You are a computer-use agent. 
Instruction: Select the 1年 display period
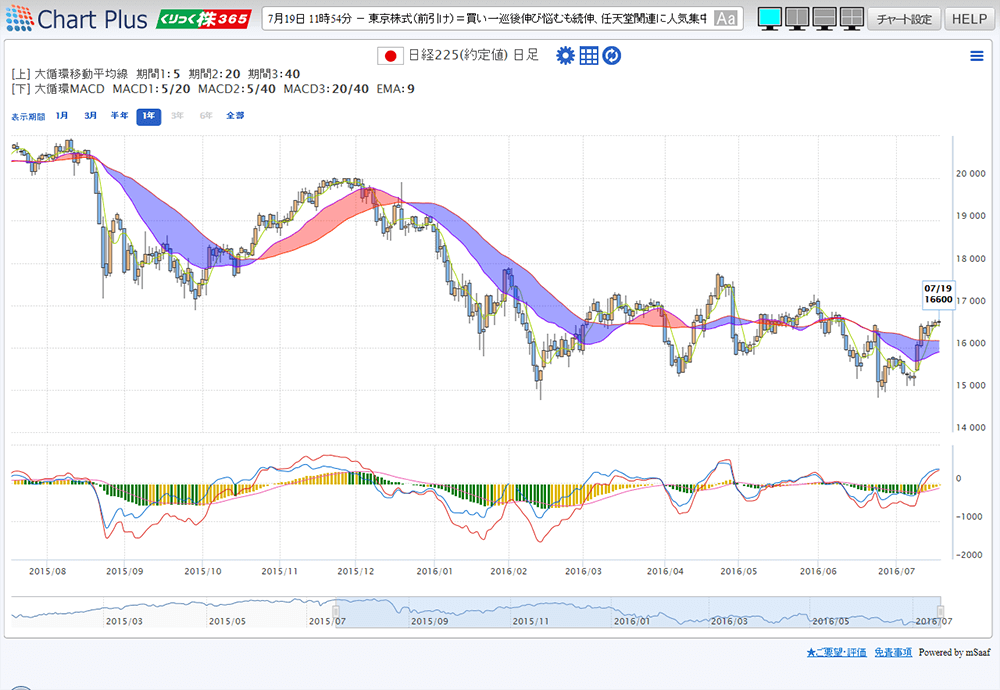click(149, 116)
